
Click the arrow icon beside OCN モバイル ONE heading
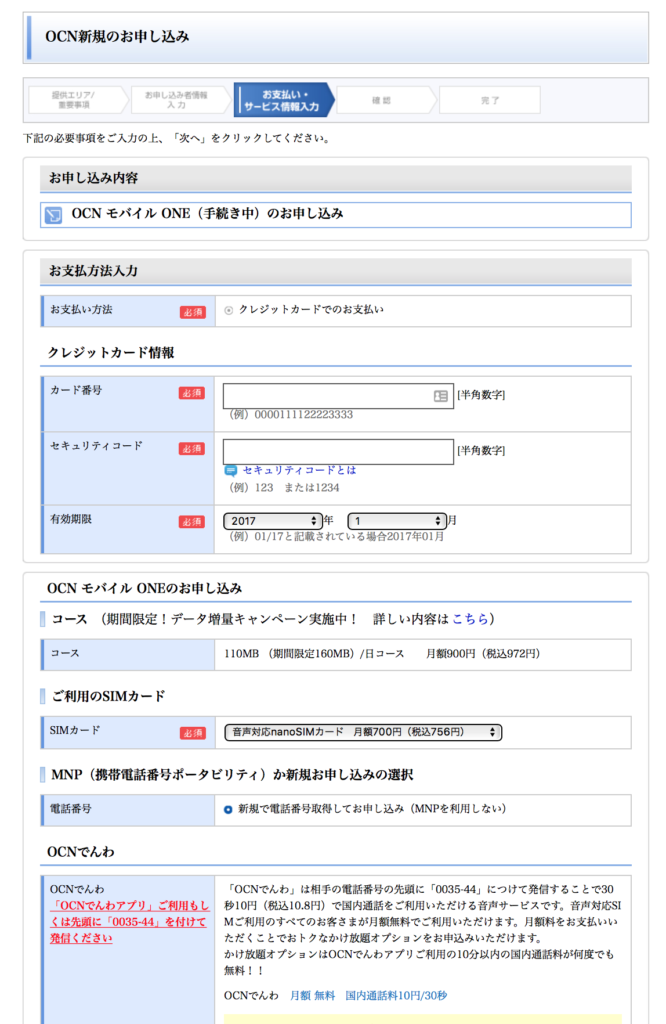[x=53, y=215]
